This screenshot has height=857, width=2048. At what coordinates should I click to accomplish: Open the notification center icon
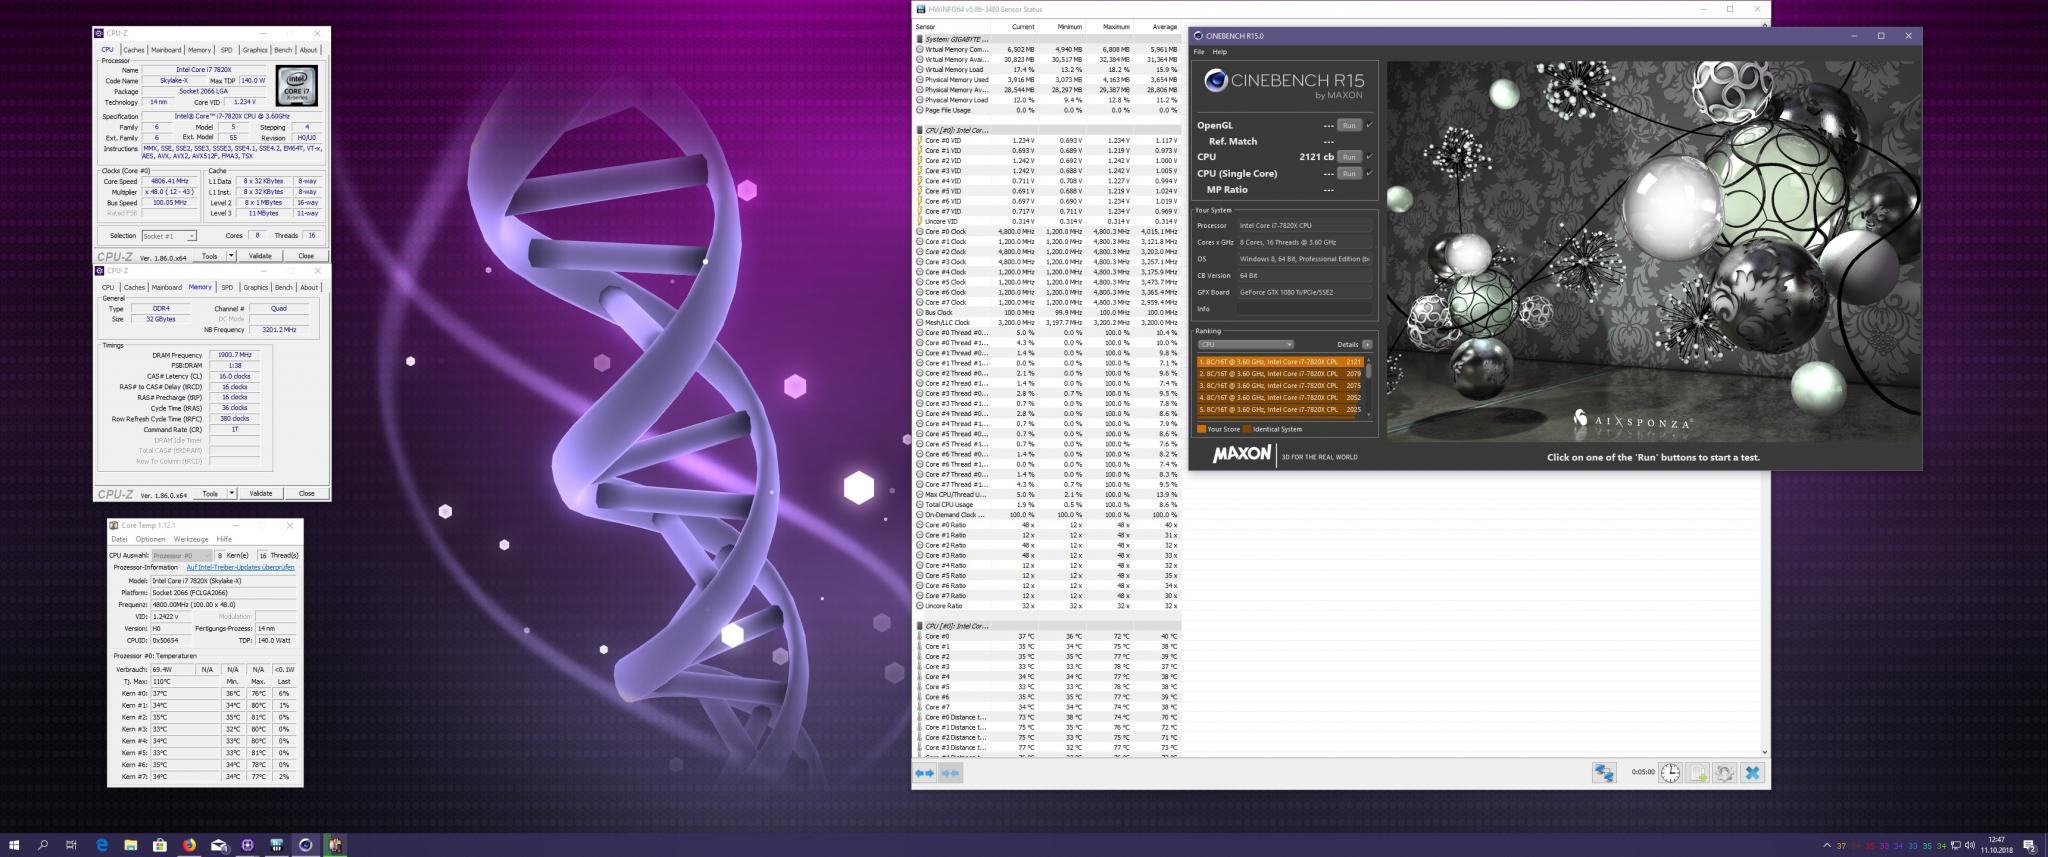[x=2029, y=845]
